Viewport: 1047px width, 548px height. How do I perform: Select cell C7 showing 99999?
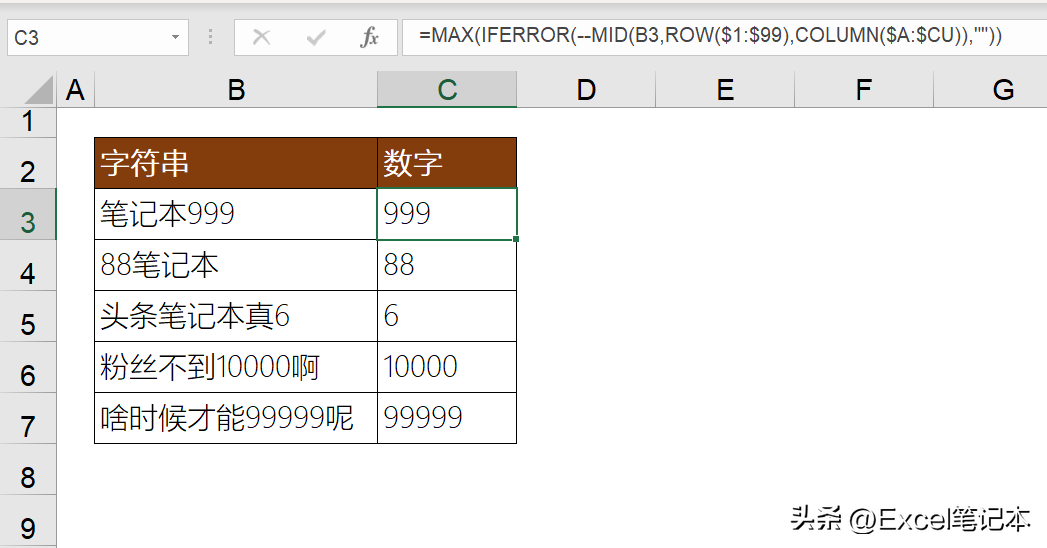(447, 418)
